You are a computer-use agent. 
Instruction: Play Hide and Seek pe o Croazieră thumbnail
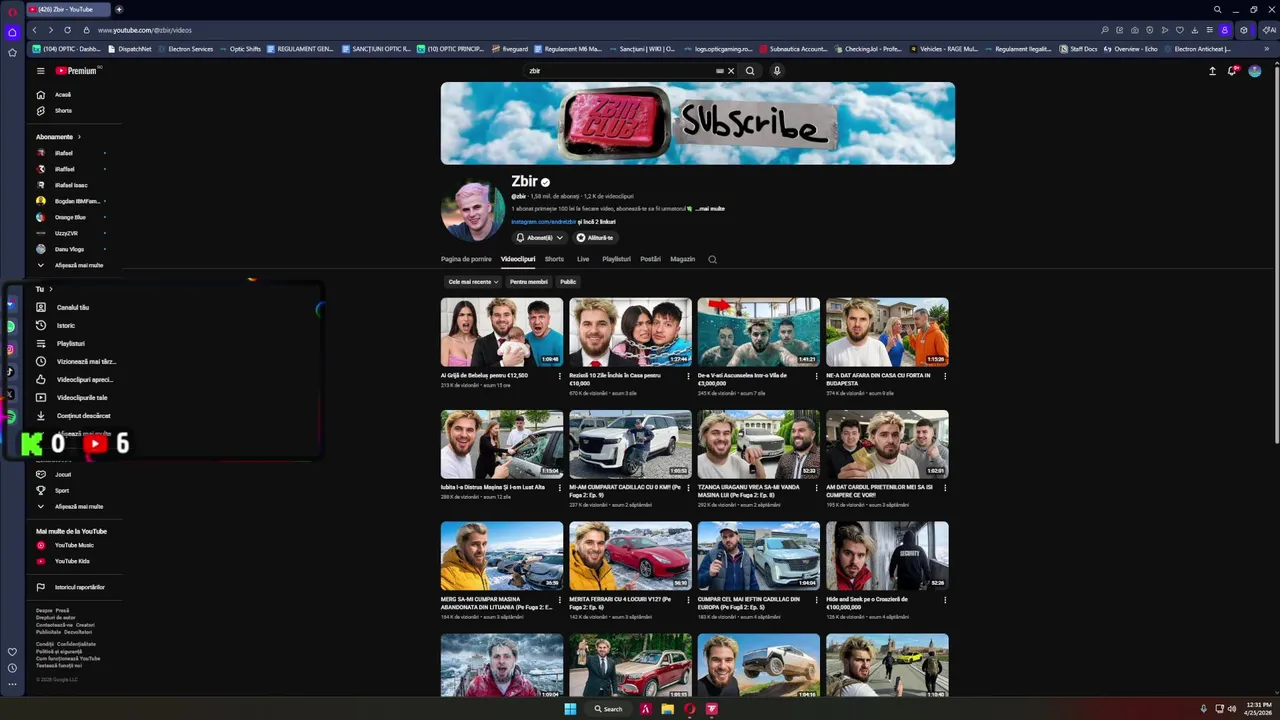(887, 556)
